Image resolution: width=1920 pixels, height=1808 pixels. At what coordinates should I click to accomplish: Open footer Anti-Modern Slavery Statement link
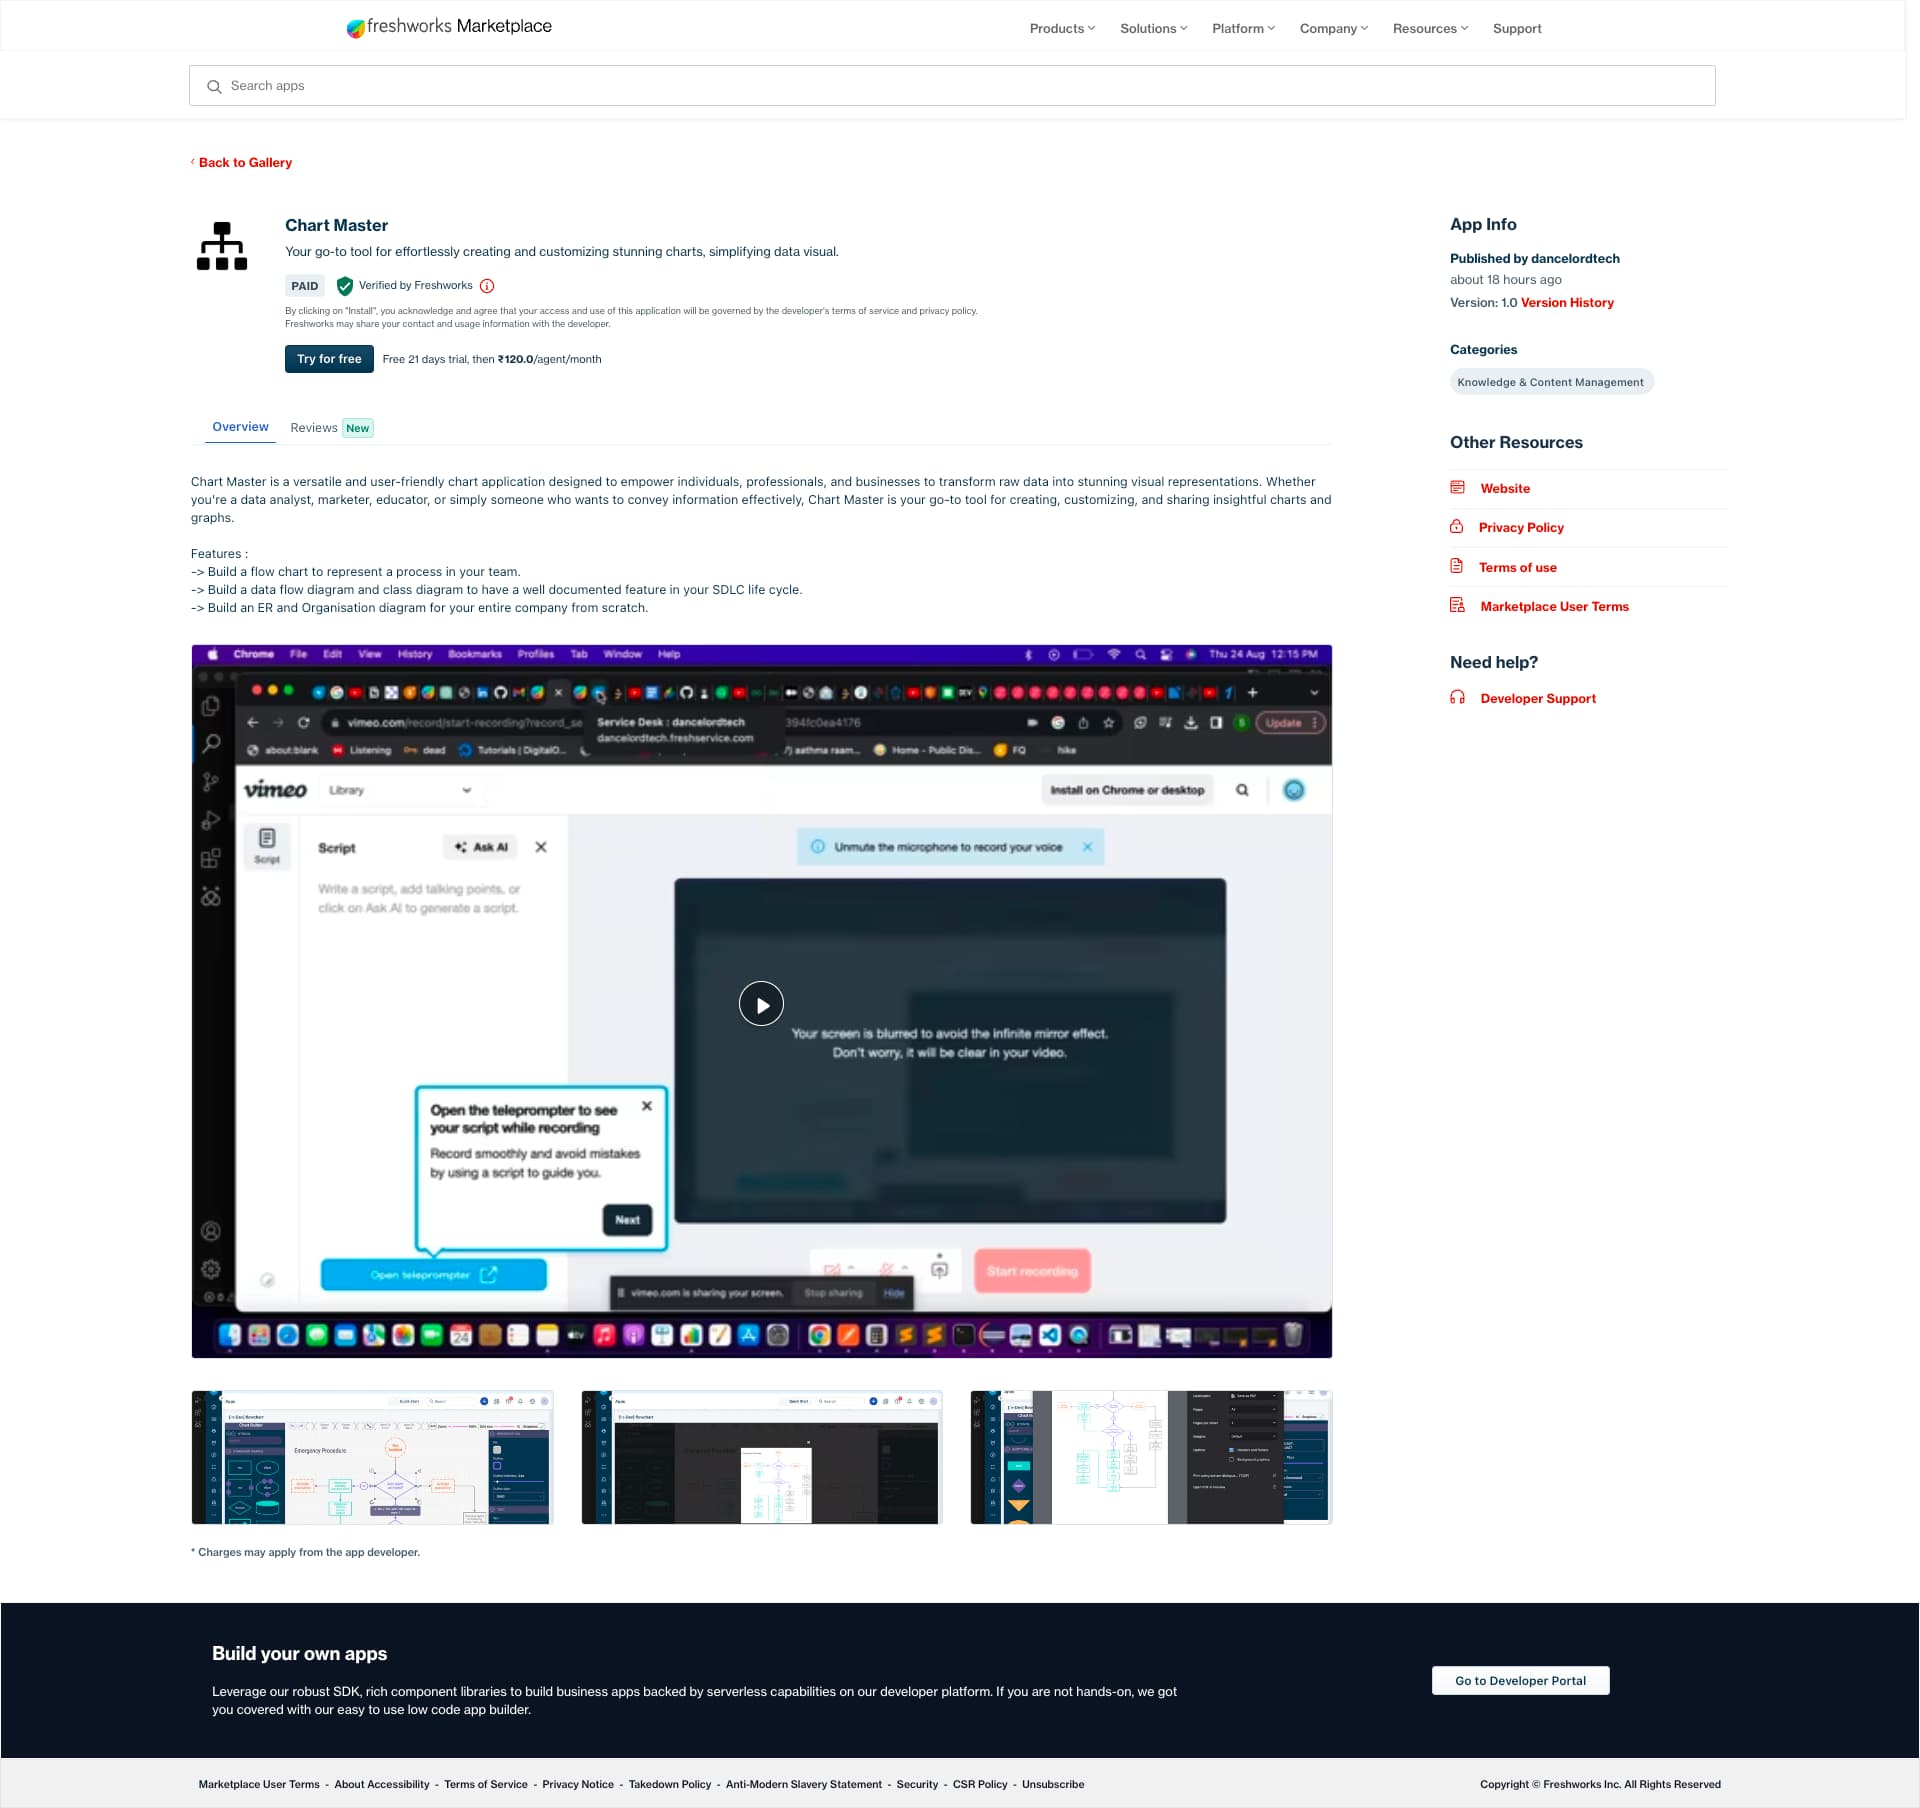pyautogui.click(x=804, y=1784)
